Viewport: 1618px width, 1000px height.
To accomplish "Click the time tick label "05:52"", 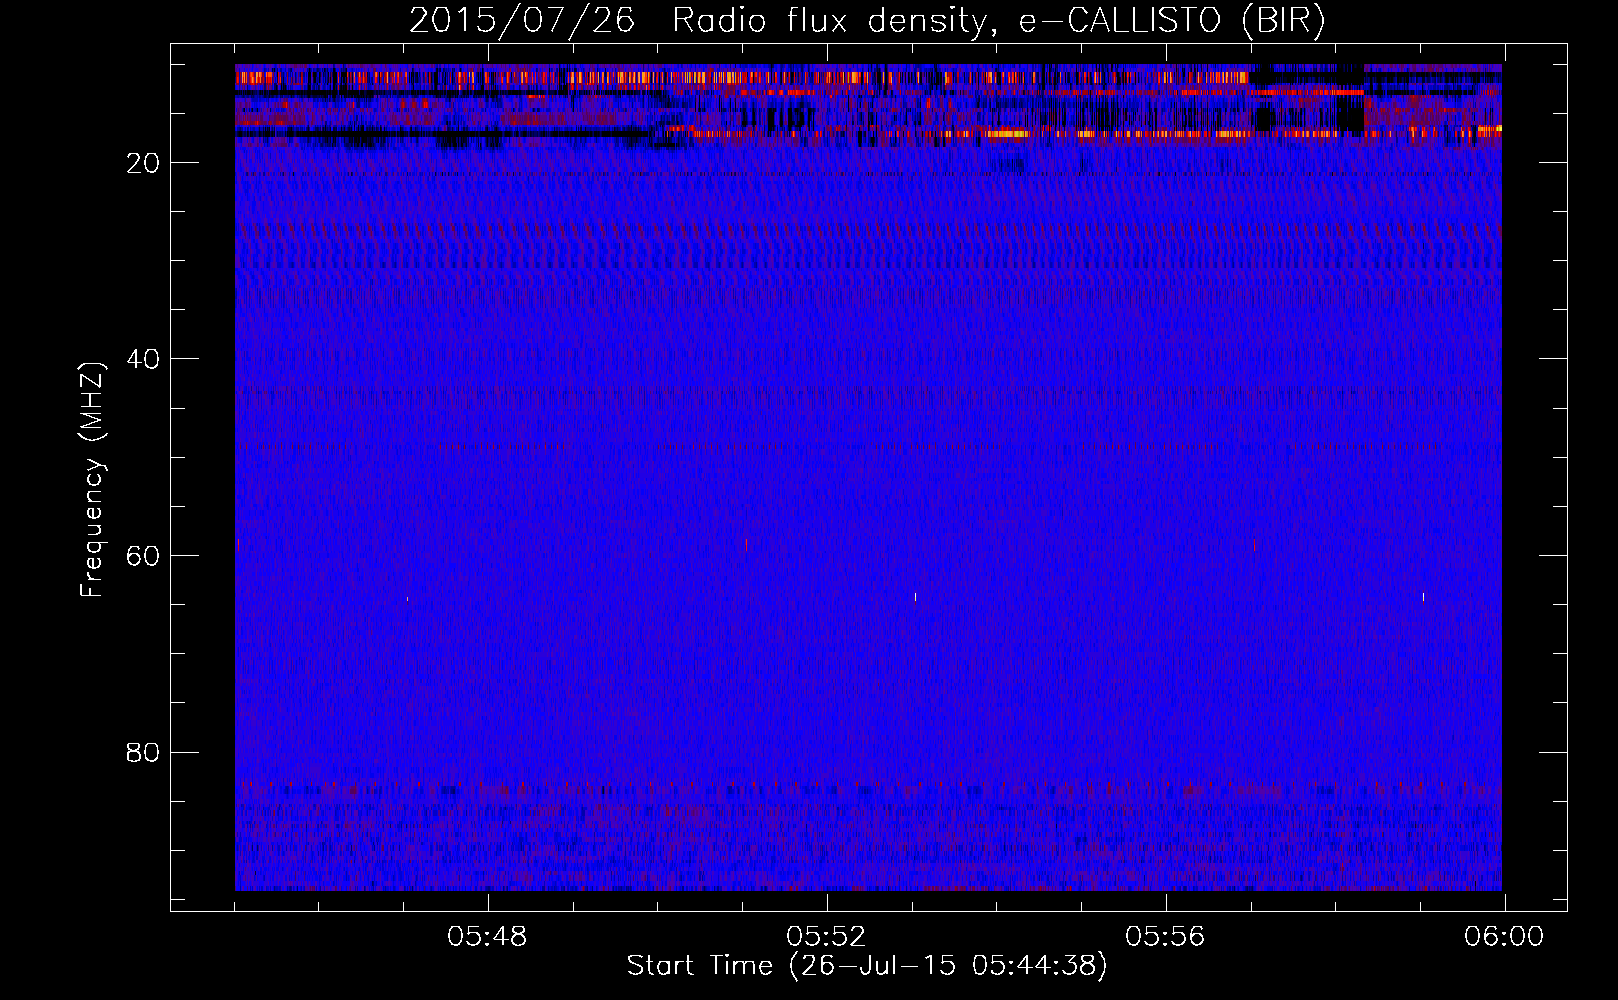I will (826, 937).
